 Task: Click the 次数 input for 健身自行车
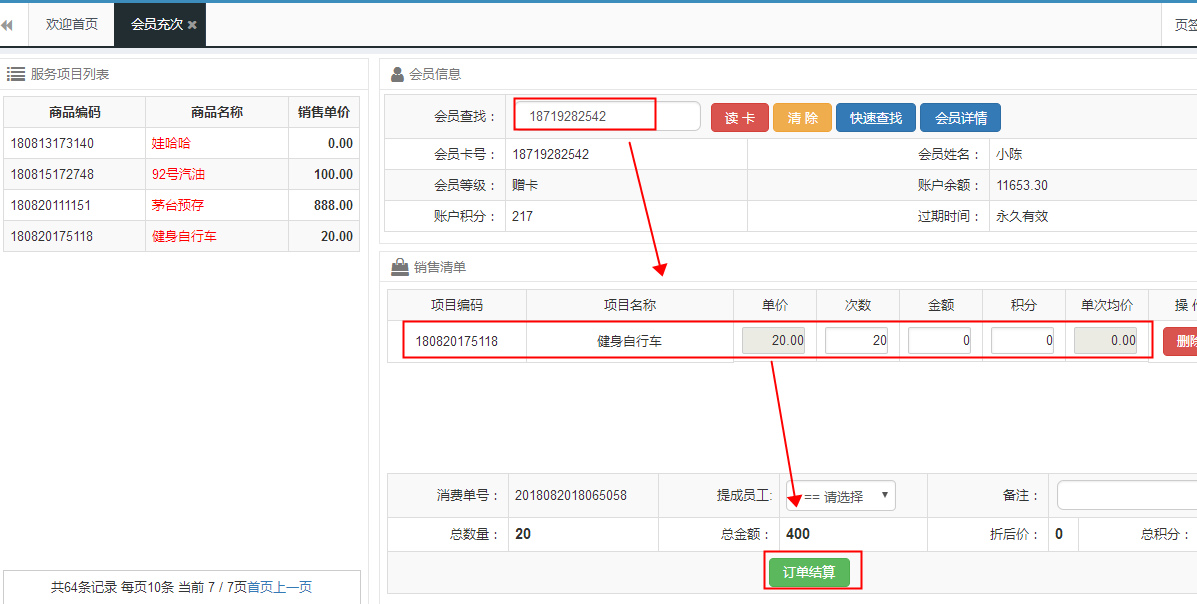pos(858,341)
